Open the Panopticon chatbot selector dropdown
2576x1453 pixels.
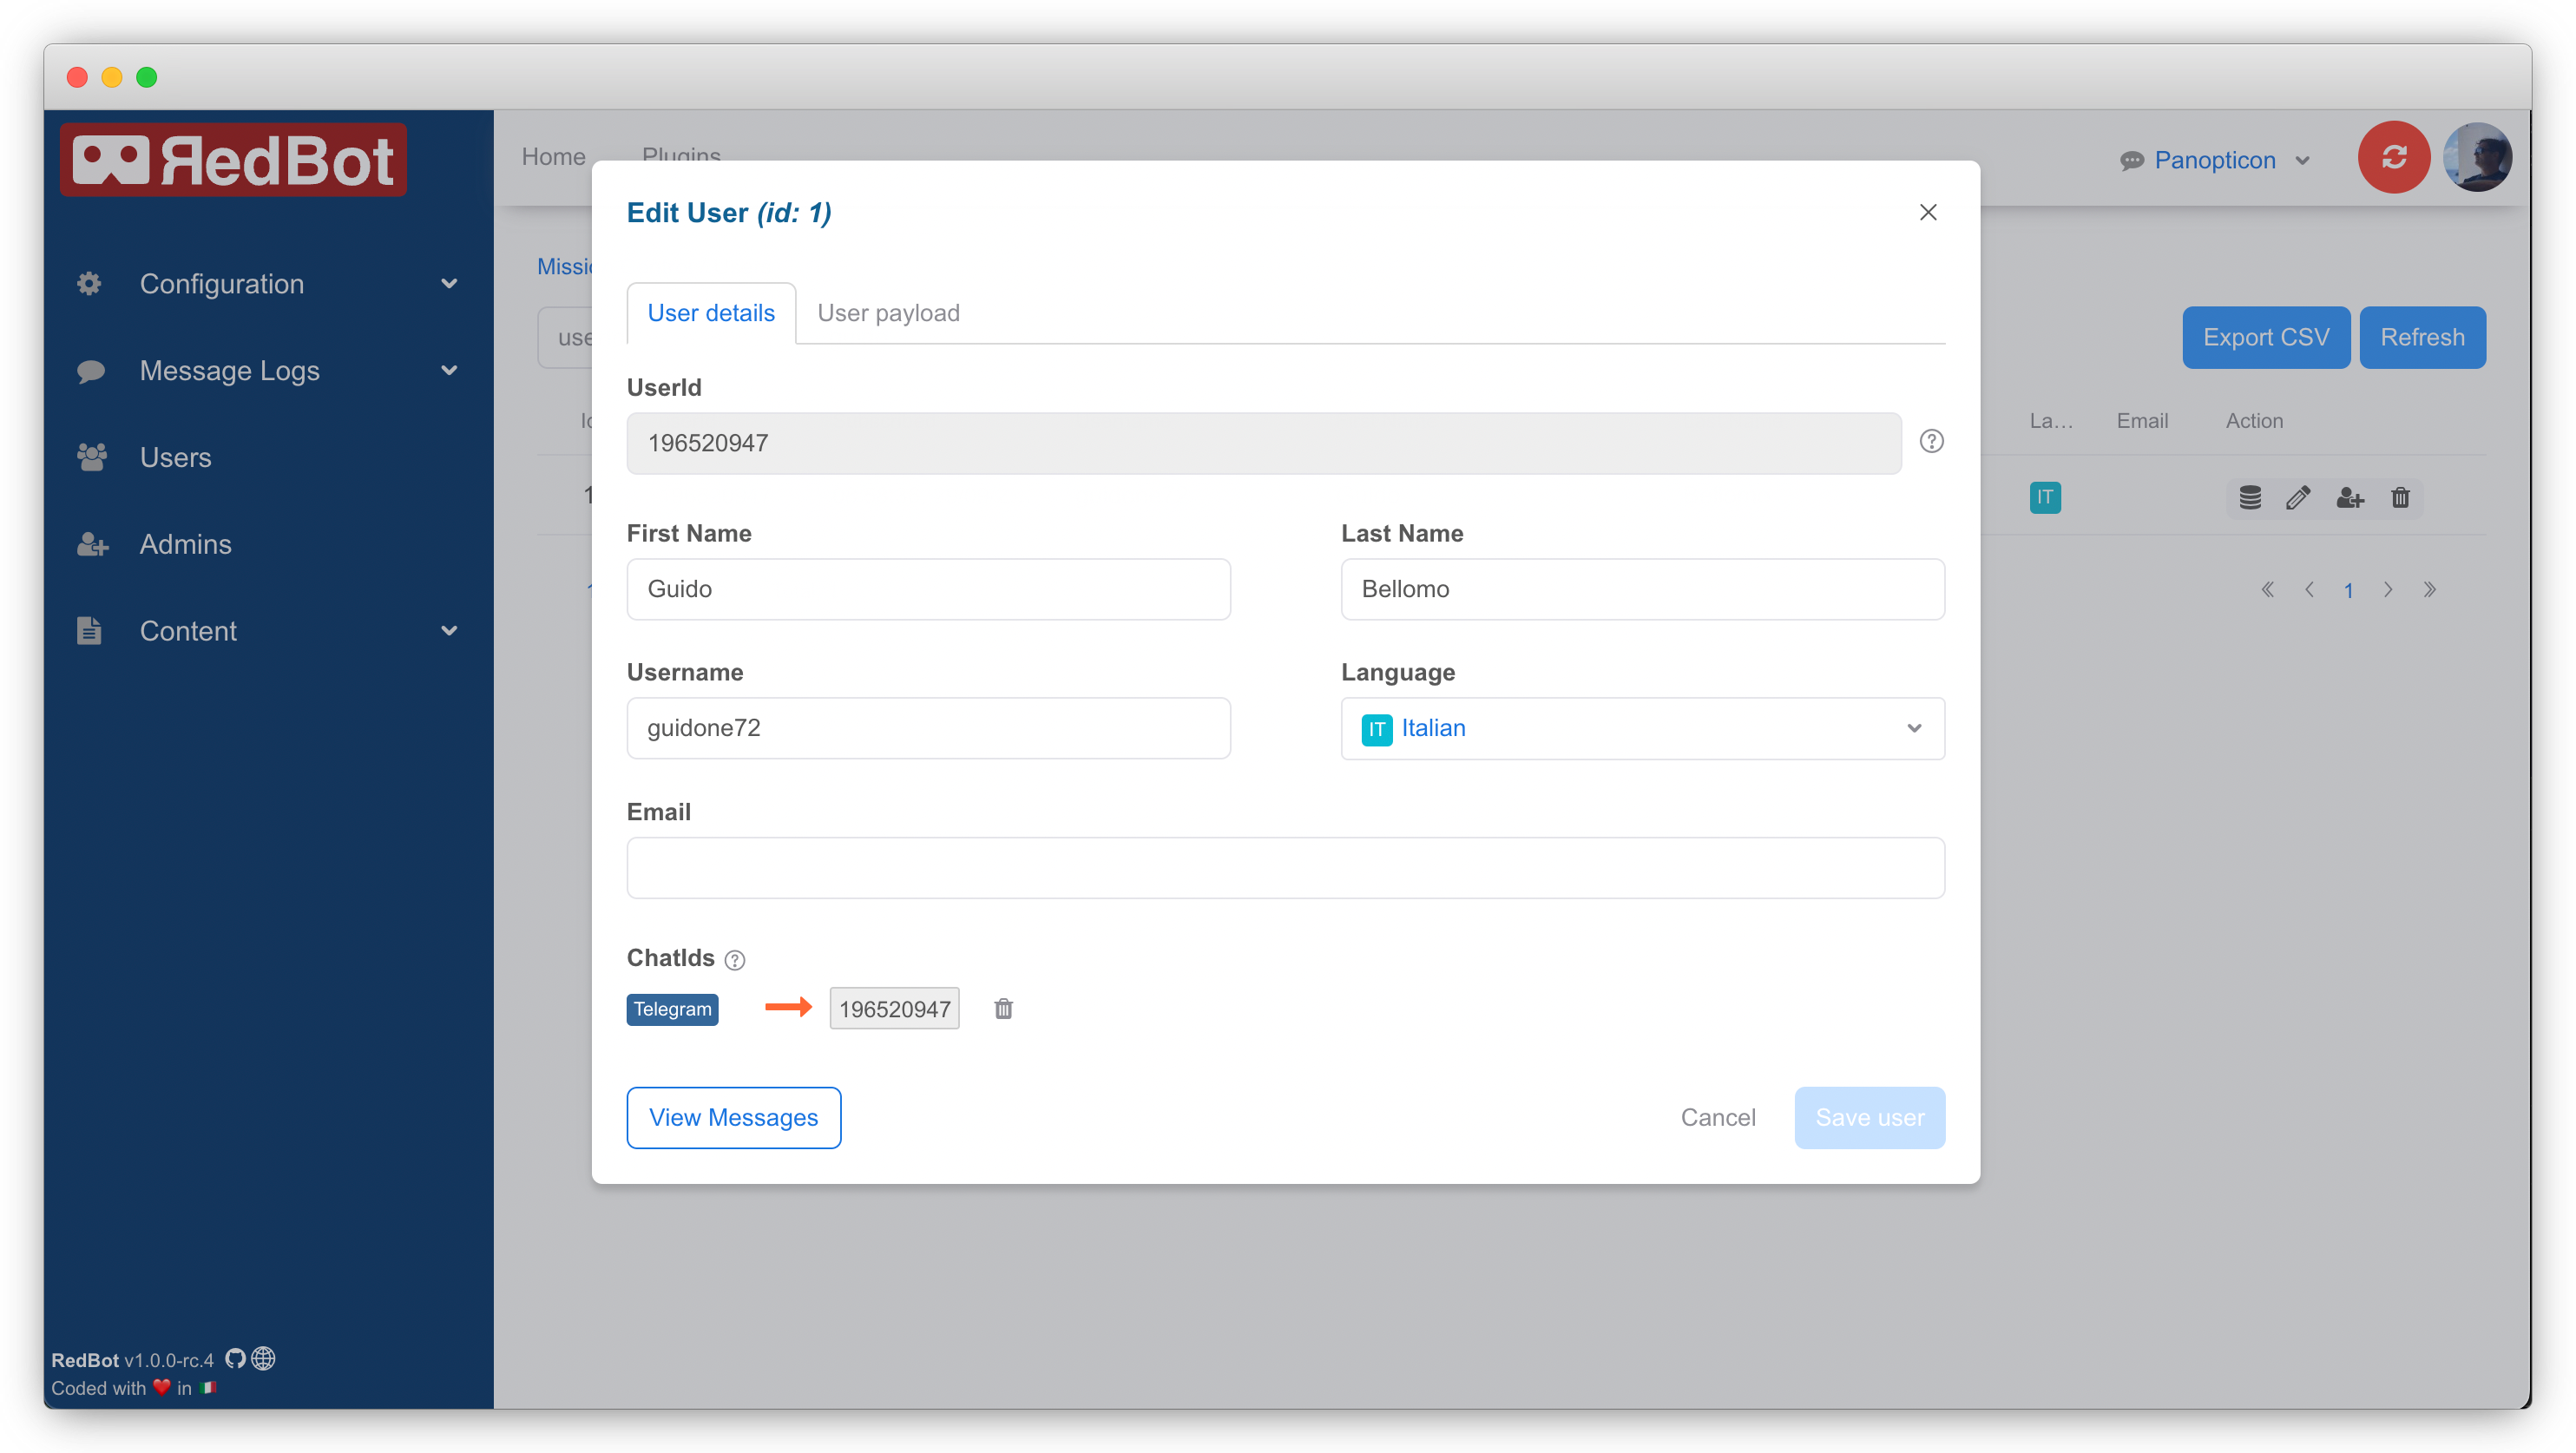point(2215,160)
